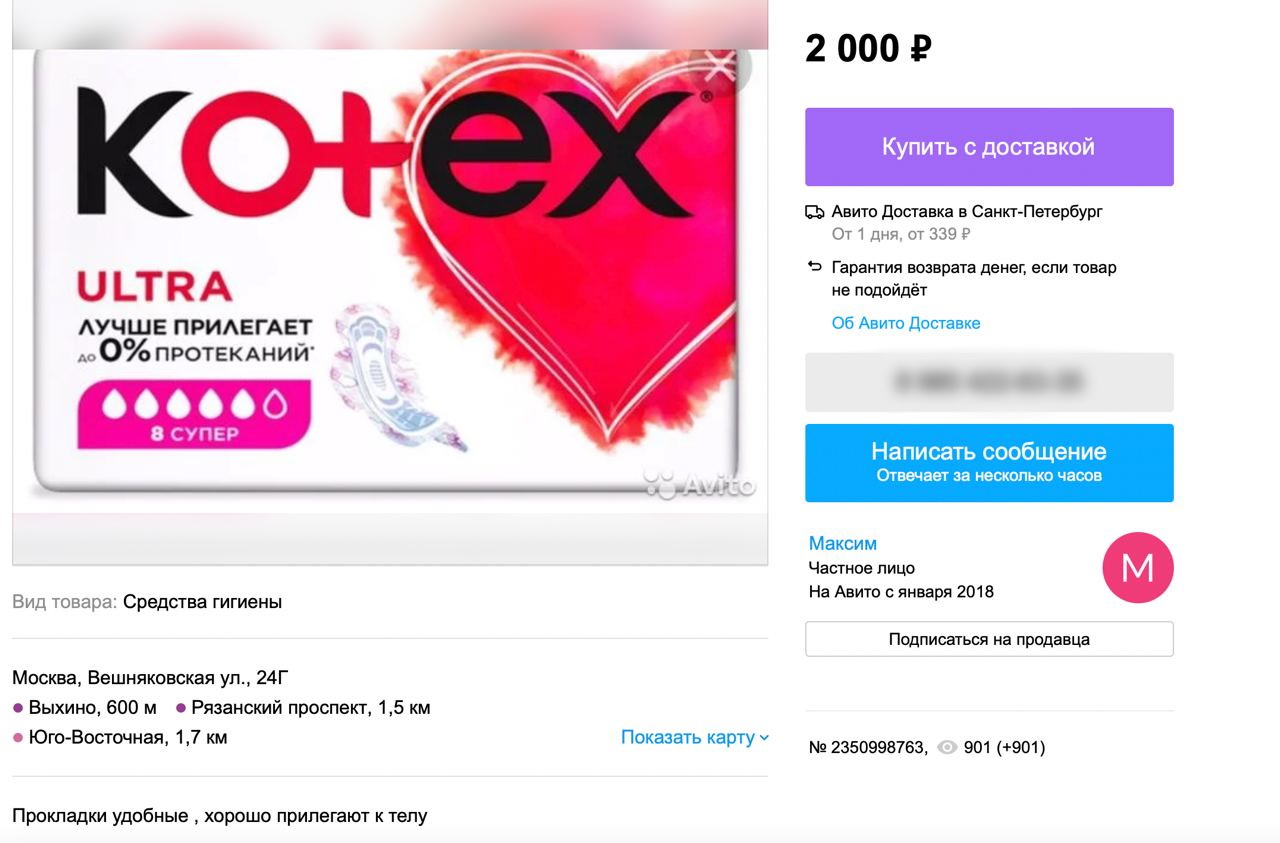1280x843 pixels.
Task: Click Купить с доставкой button
Action: [989, 147]
